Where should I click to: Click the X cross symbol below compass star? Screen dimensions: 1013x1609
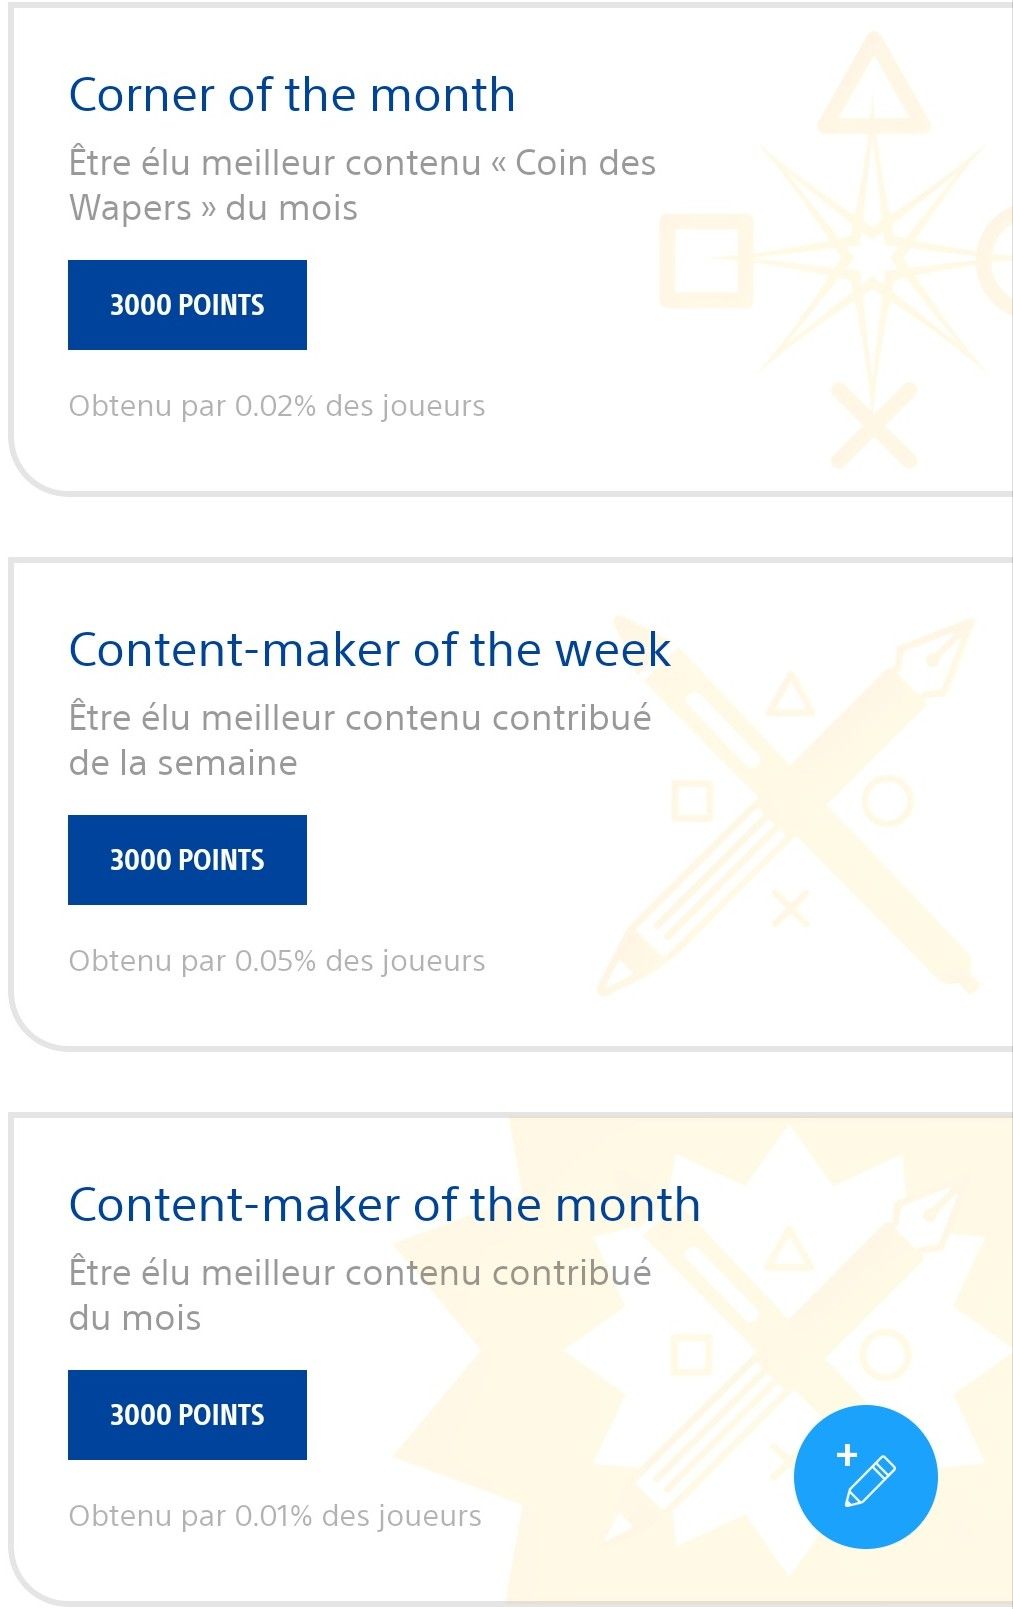874,425
